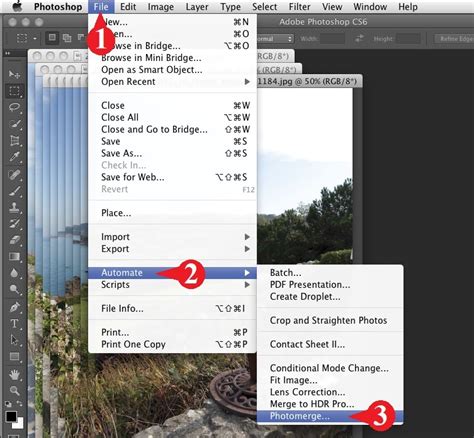
Task: Click the swap width and height icon
Action: (x=359, y=38)
